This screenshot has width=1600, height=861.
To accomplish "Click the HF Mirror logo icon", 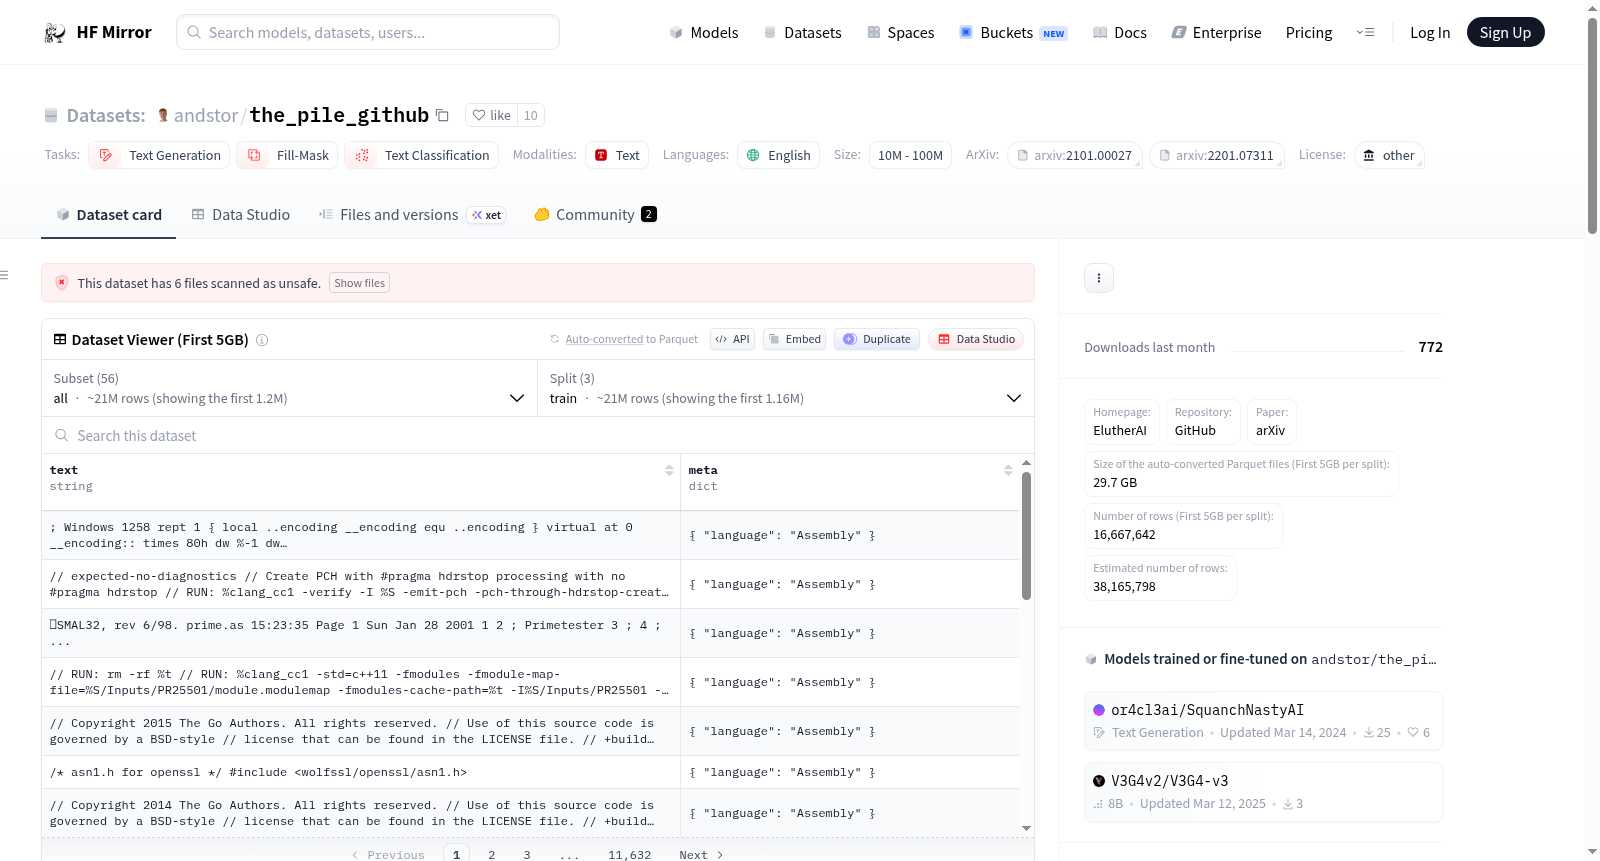I will click(x=55, y=33).
